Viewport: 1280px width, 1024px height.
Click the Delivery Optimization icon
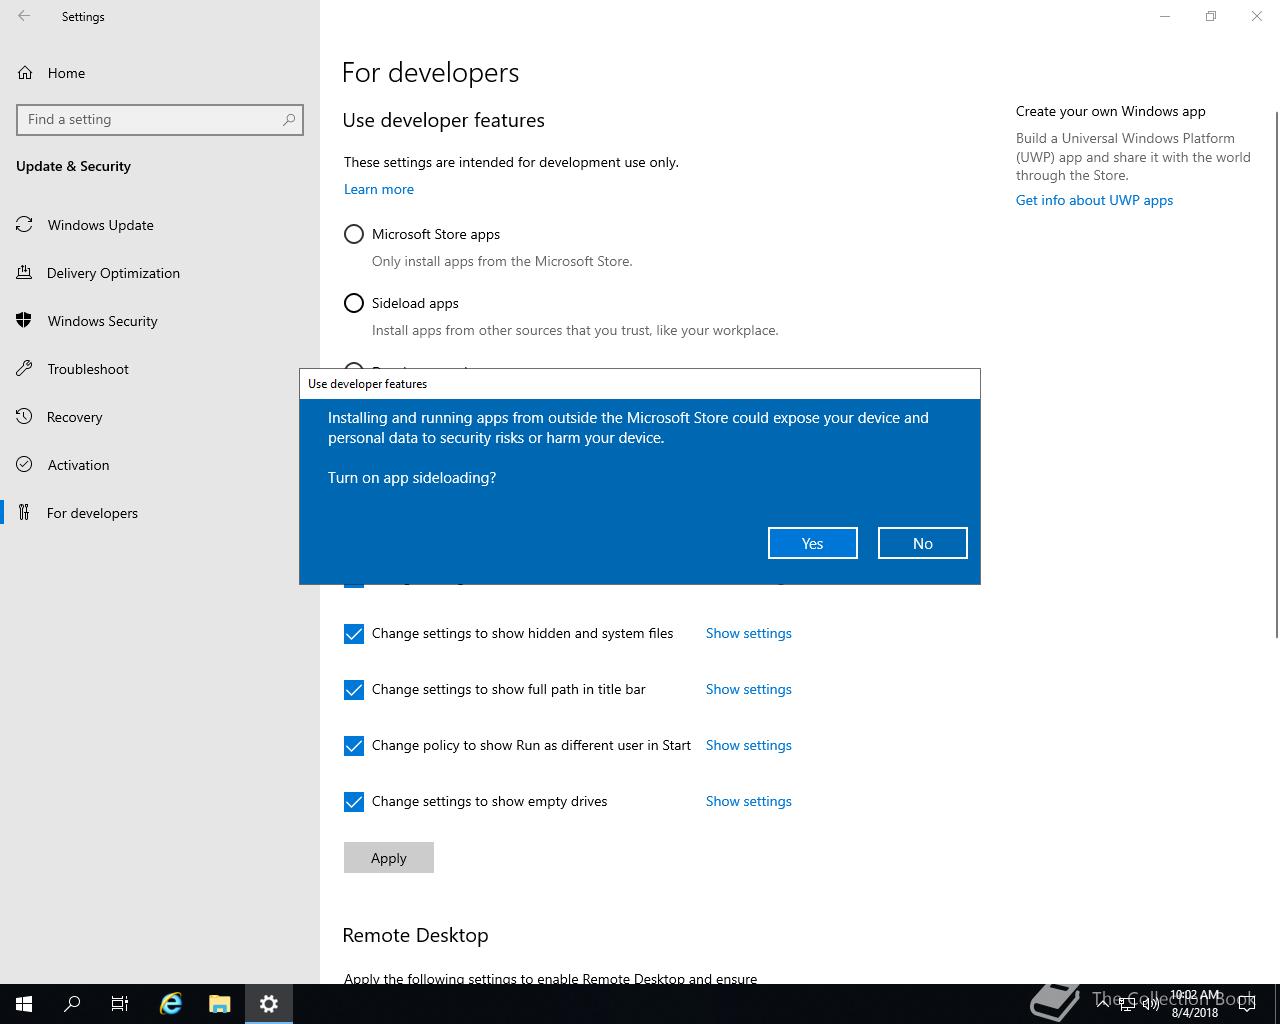click(25, 273)
